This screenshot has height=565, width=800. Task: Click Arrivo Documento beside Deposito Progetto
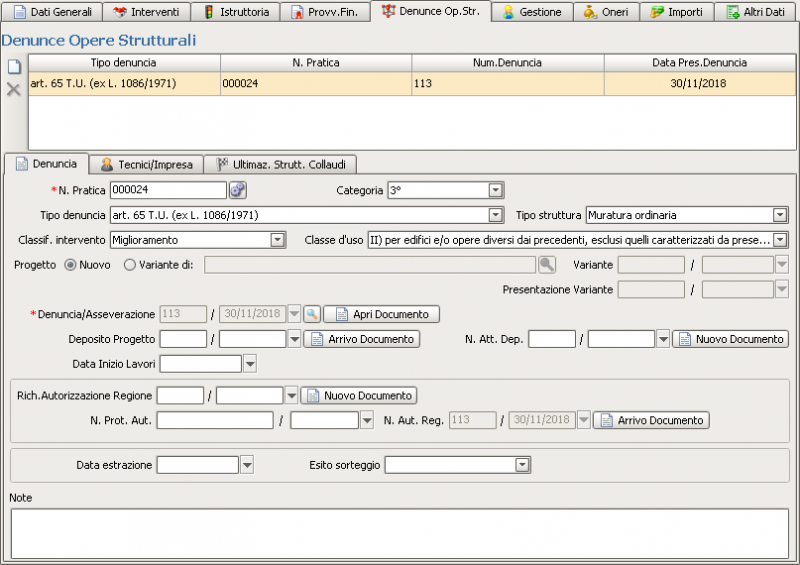pyautogui.click(x=362, y=339)
